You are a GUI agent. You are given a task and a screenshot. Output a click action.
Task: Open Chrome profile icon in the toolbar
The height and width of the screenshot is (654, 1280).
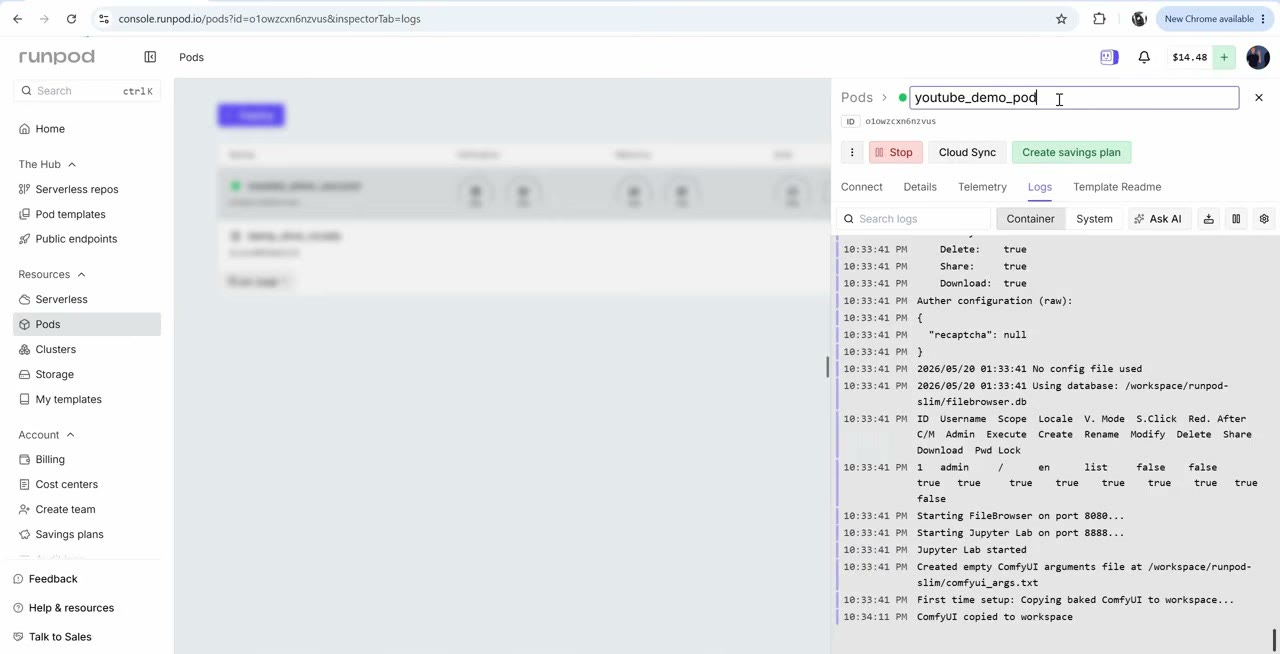[1139, 19]
